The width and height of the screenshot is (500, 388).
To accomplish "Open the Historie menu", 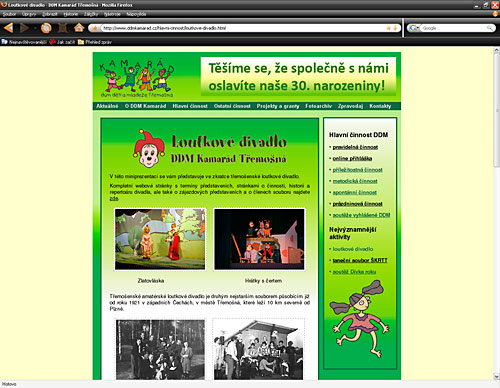I will (71, 14).
